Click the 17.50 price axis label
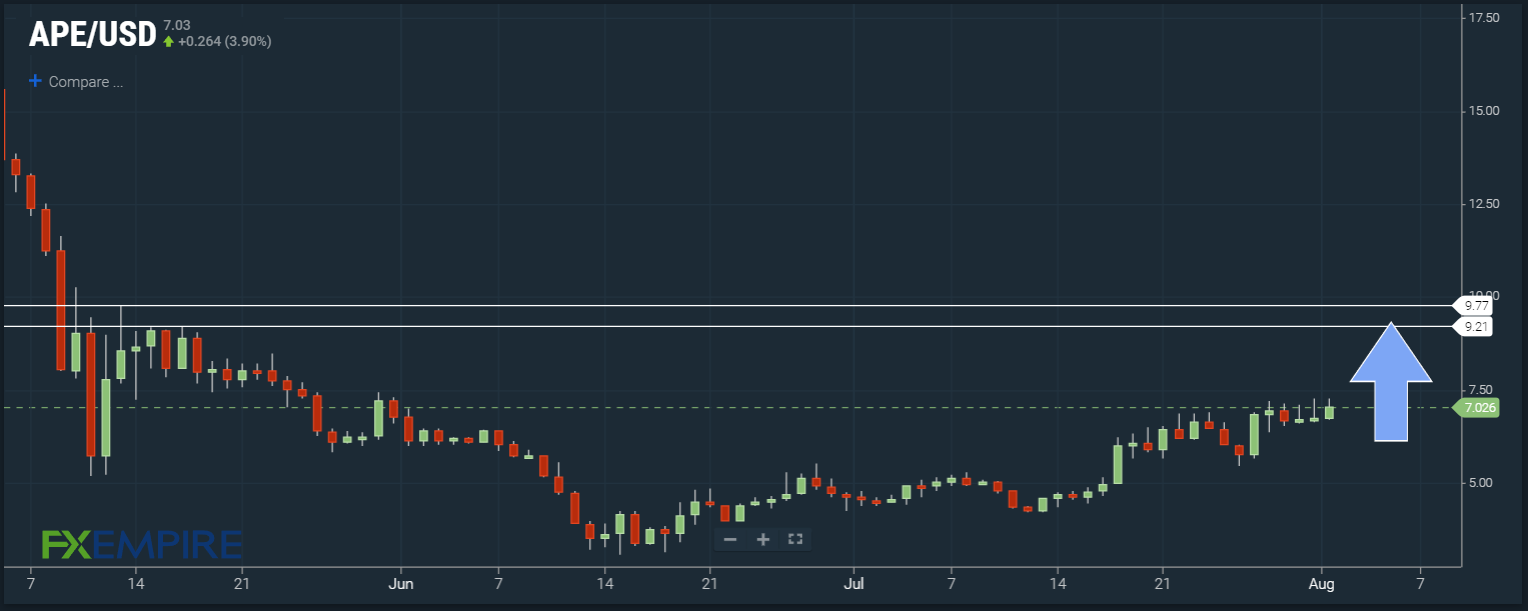Screen dimensions: 1528x611 [x=1485, y=18]
